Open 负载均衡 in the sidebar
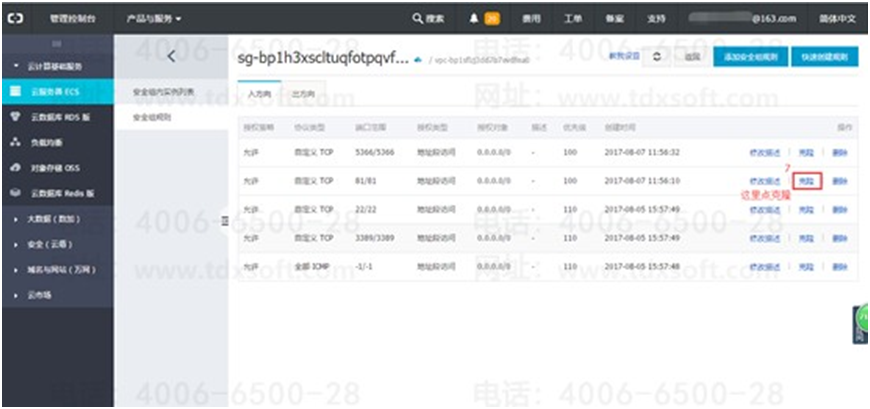Screen dimensions: 870x409 pyautogui.click(x=50, y=143)
